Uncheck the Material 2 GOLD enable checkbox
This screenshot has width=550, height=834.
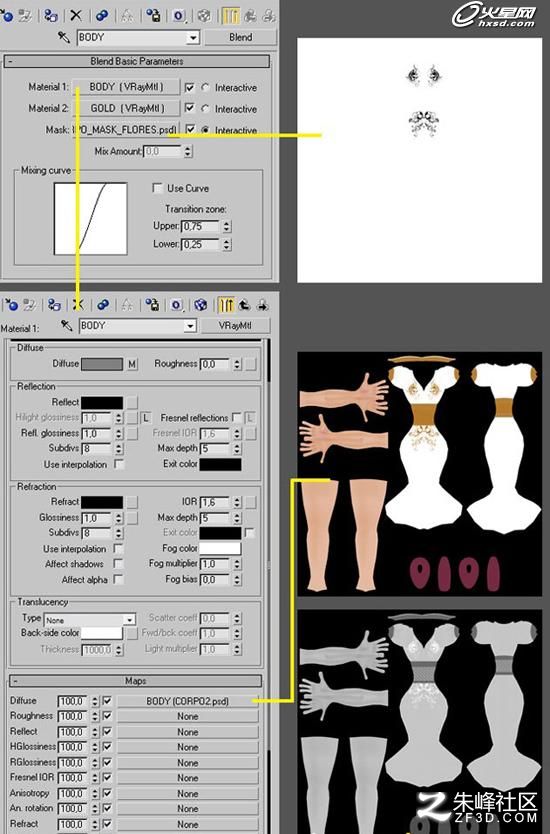coord(189,109)
